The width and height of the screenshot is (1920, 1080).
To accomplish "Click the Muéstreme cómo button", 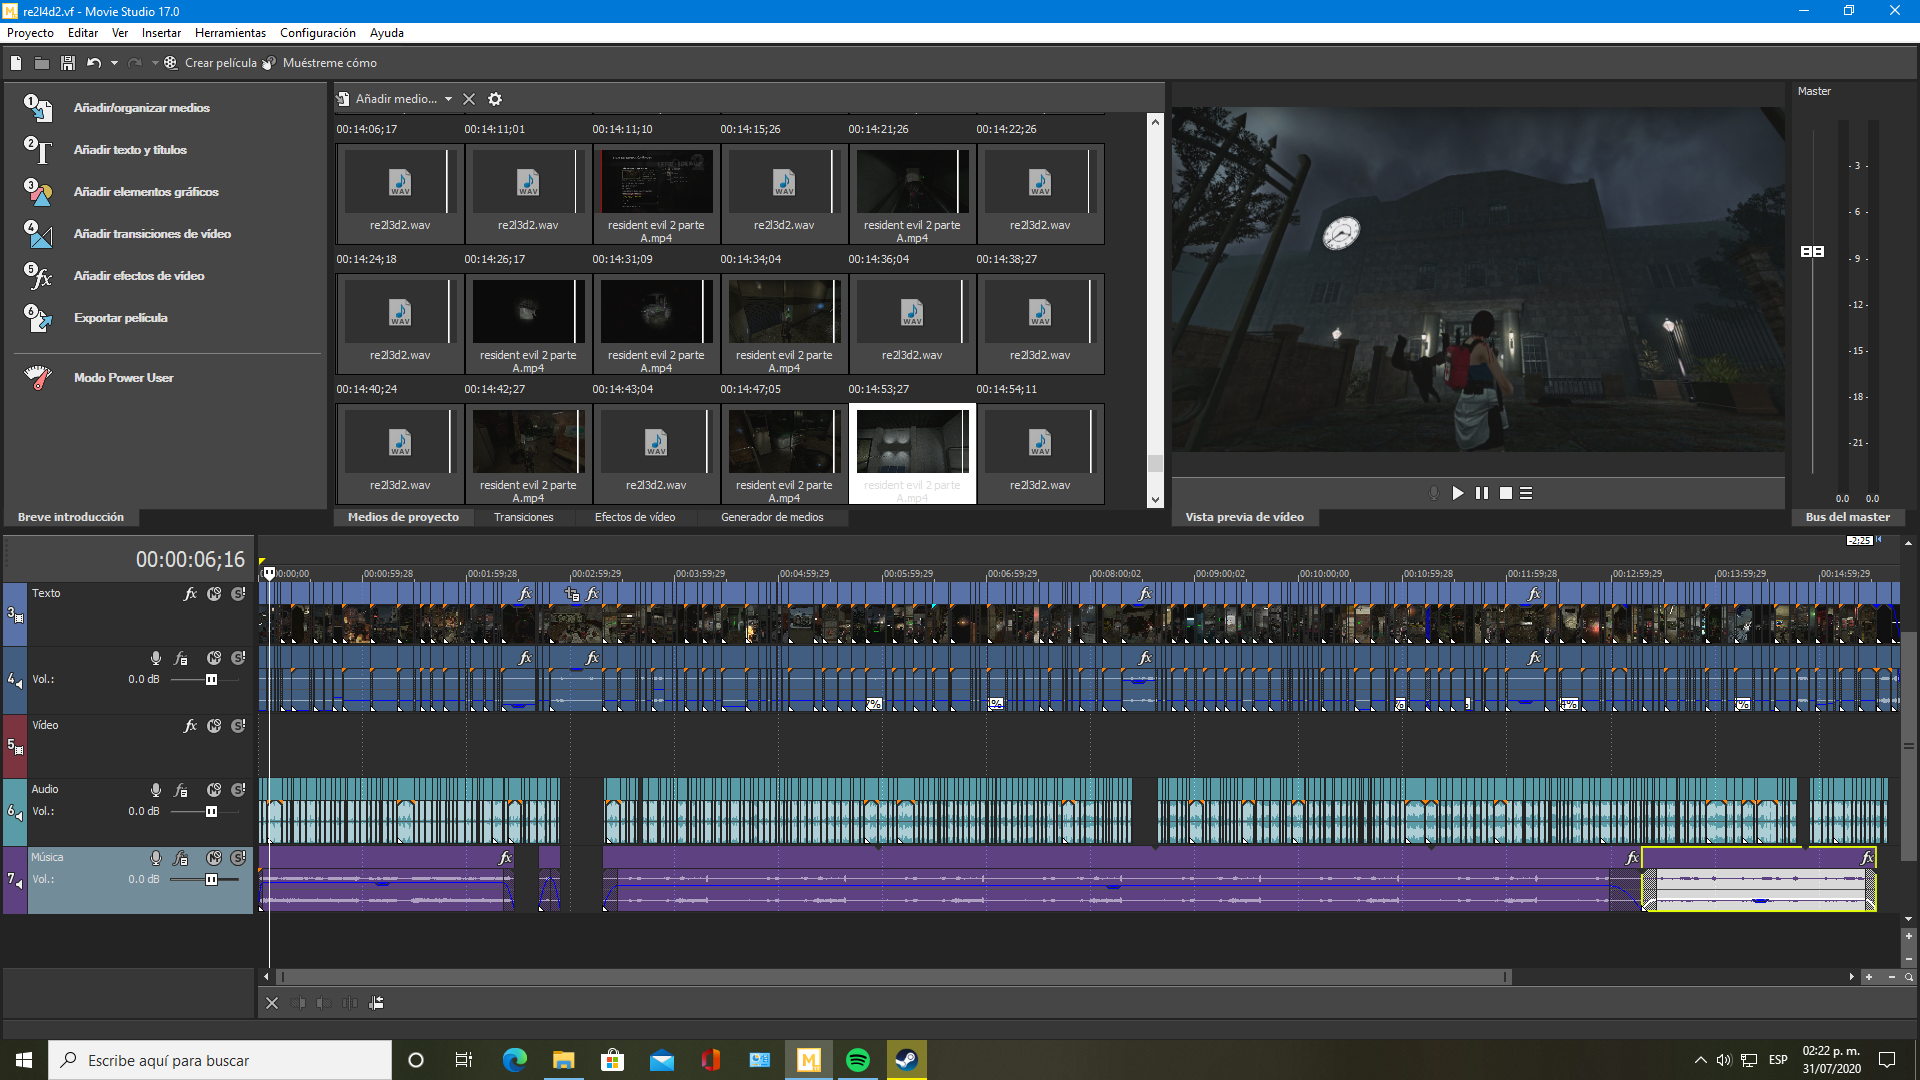I will (329, 63).
